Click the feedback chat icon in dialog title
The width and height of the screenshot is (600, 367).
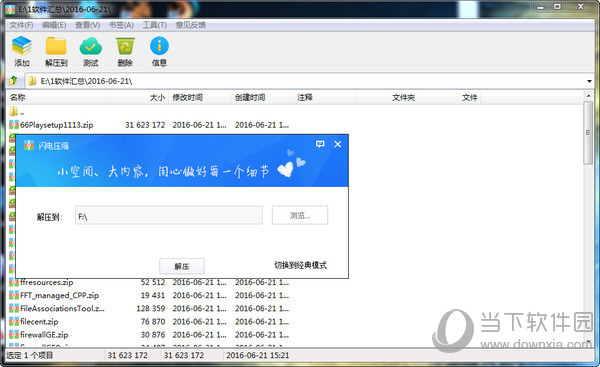320,144
